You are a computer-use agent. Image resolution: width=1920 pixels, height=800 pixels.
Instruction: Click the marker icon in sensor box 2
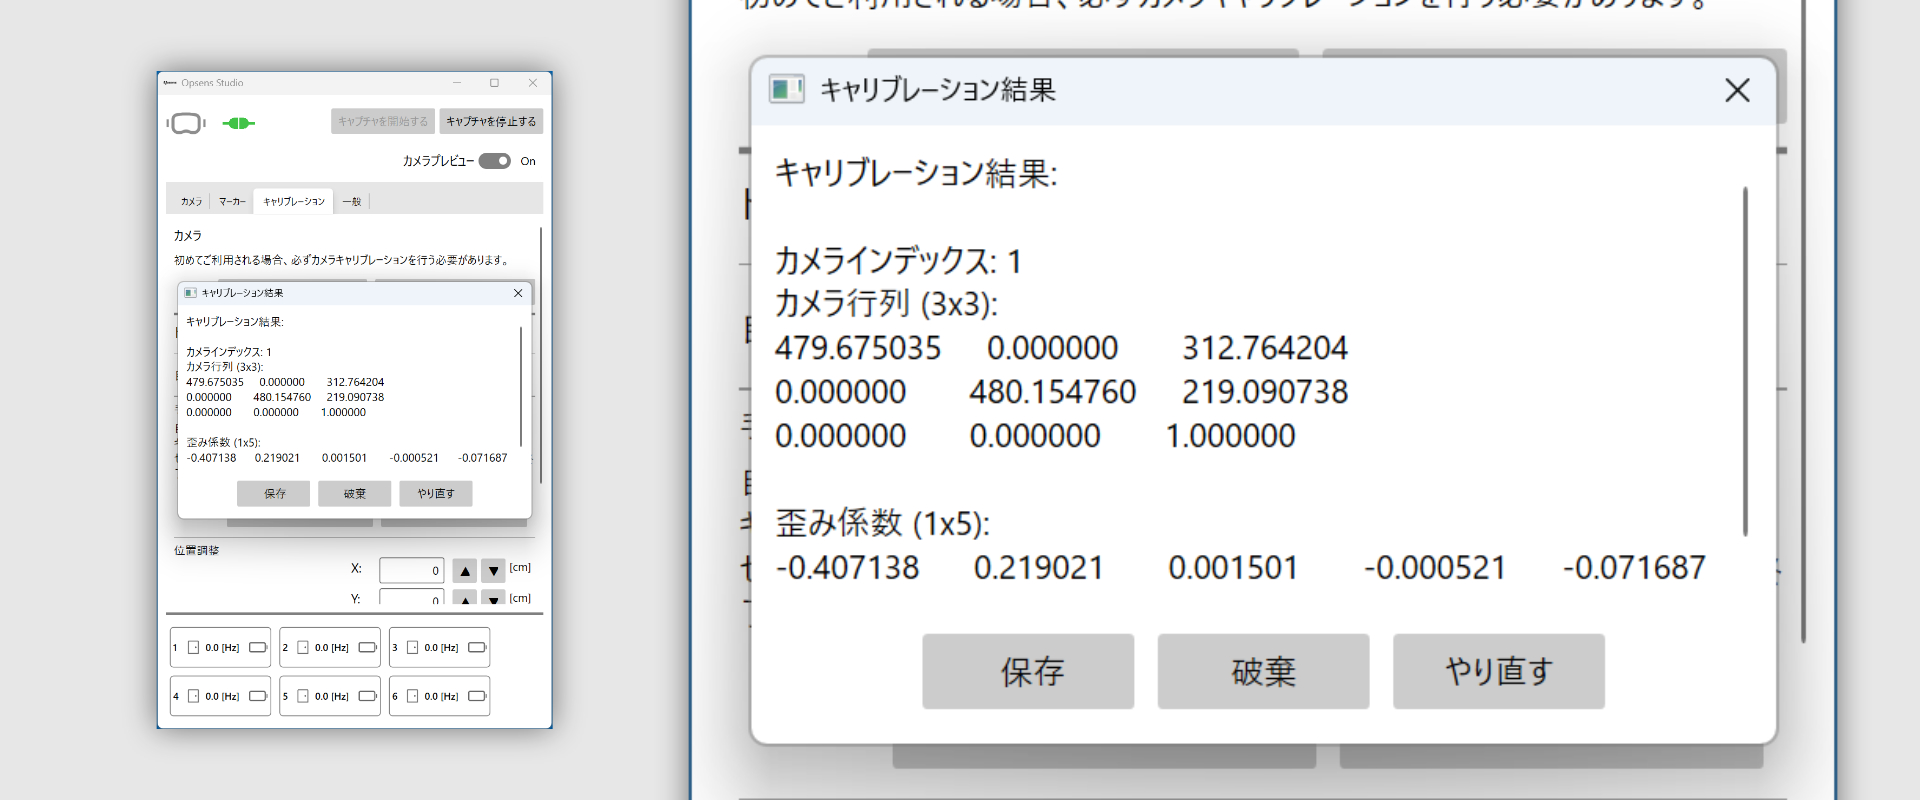click(x=303, y=648)
